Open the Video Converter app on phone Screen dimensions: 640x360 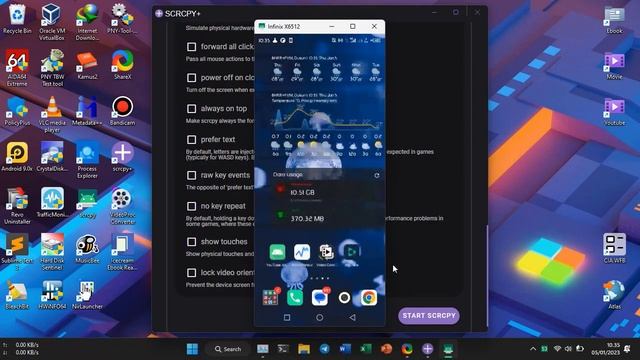point(327,252)
